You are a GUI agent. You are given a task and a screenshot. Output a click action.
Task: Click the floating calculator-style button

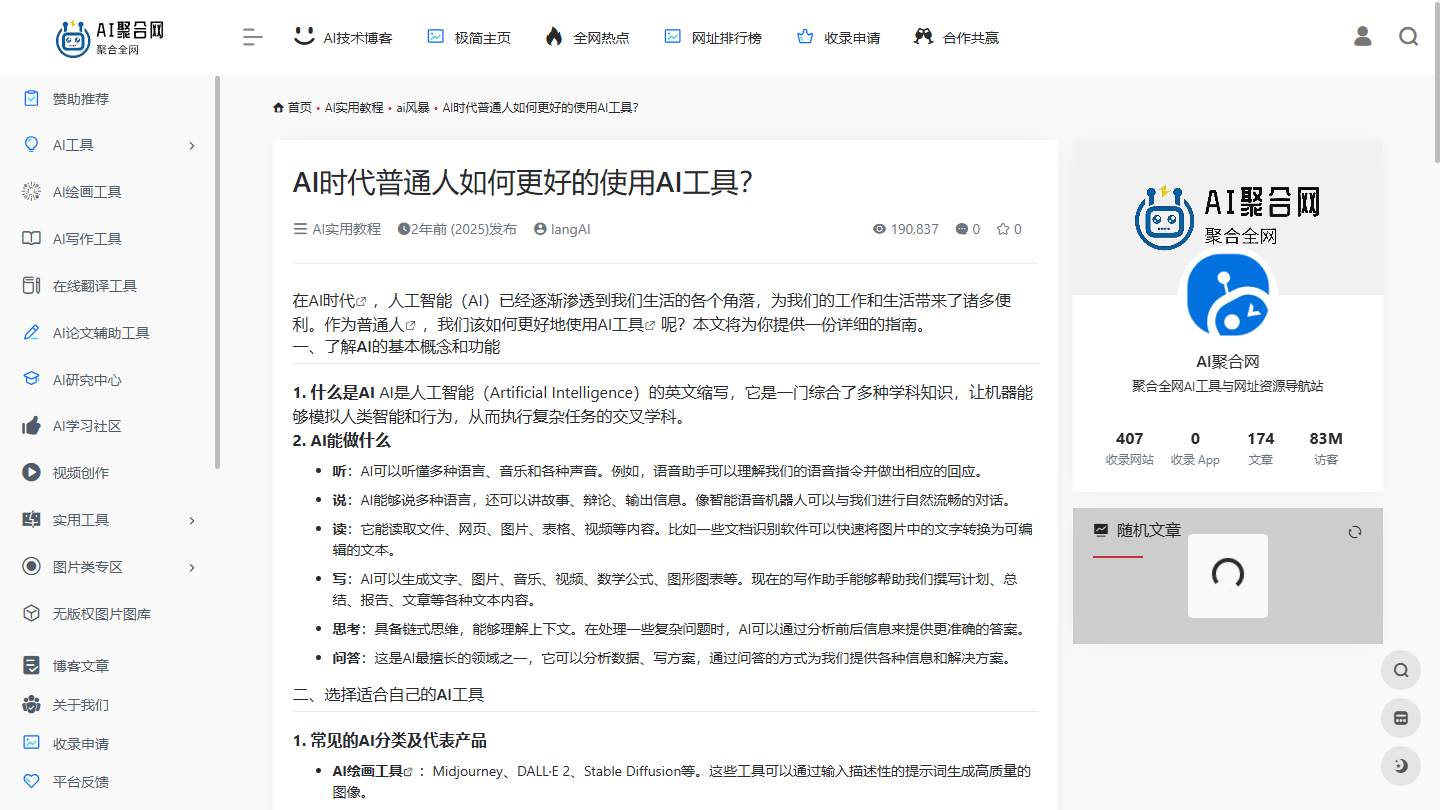[1401, 718]
